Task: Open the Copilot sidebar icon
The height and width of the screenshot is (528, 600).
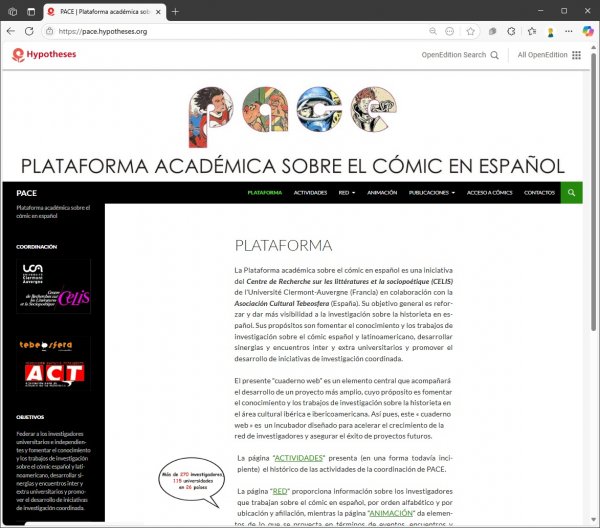Action: (x=588, y=31)
